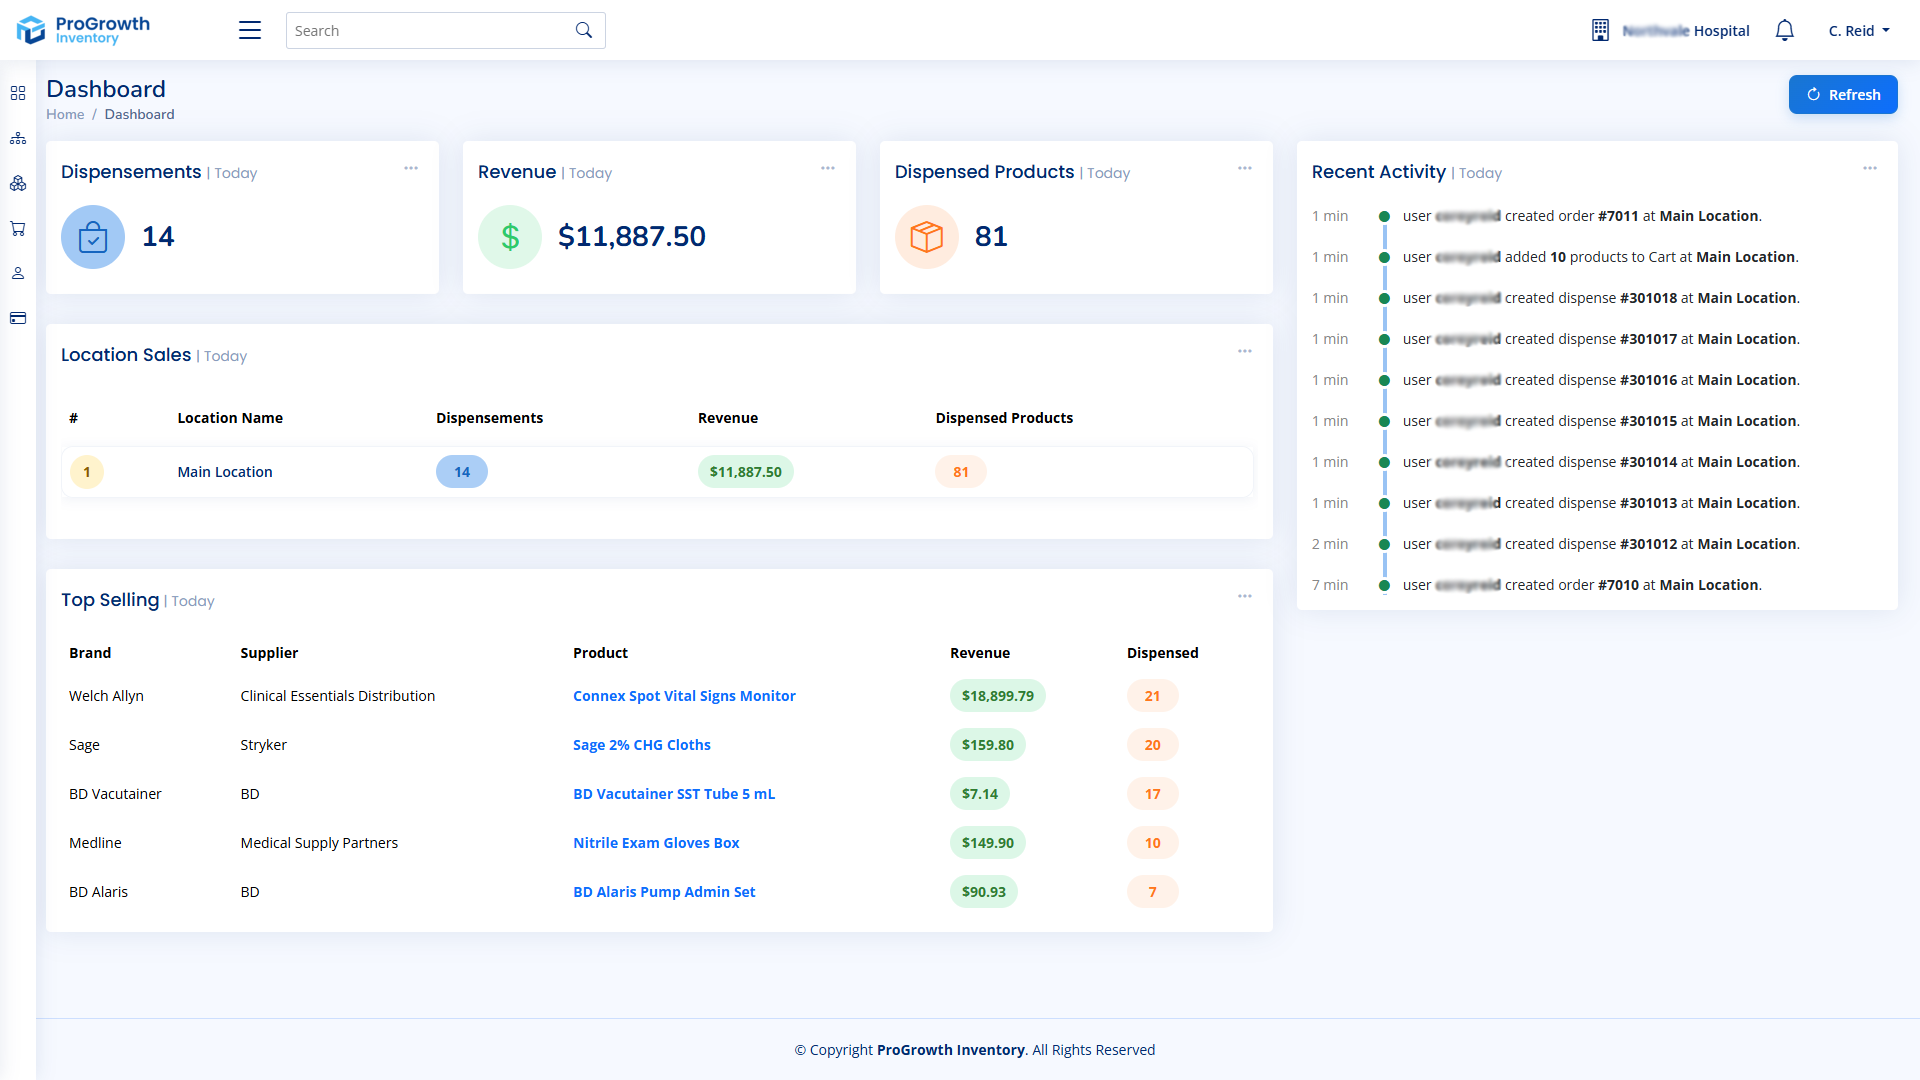Go to Home breadcrumb link
Viewport: 1920px width, 1080px height.
pos(65,114)
